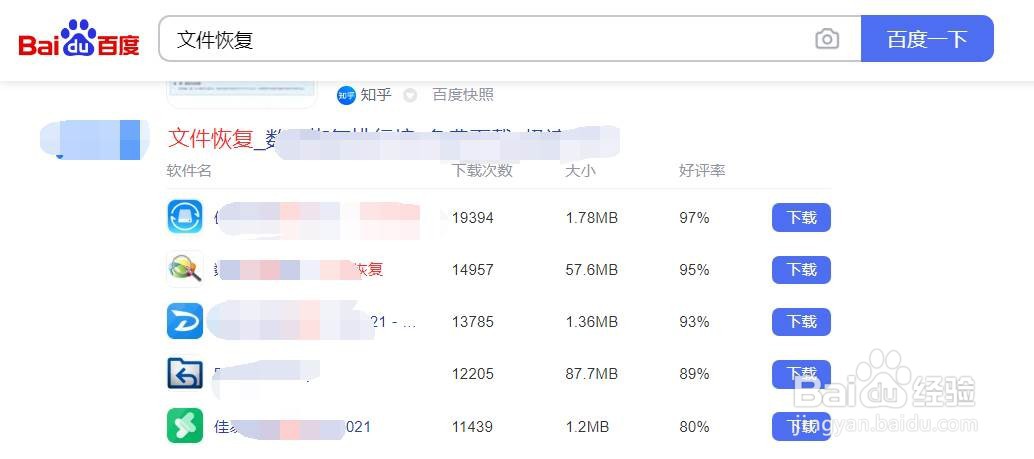Click the 11439 download count
Screen dimensions: 1034x459
[473, 427]
